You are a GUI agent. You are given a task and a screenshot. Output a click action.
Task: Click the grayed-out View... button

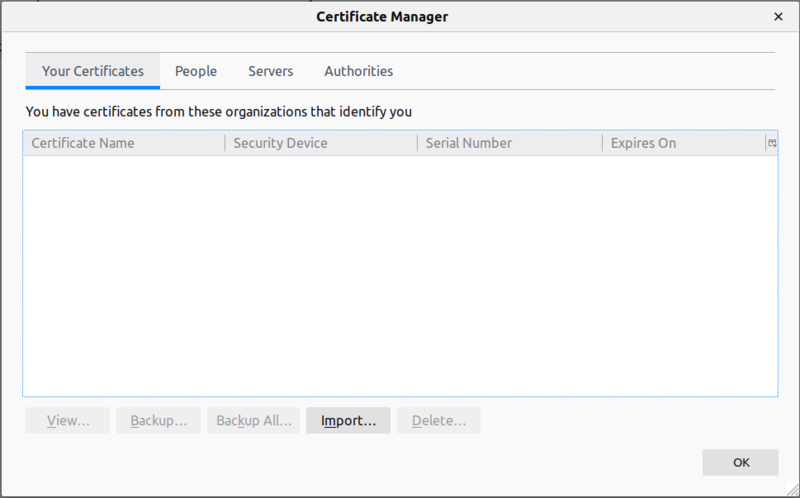coord(68,421)
